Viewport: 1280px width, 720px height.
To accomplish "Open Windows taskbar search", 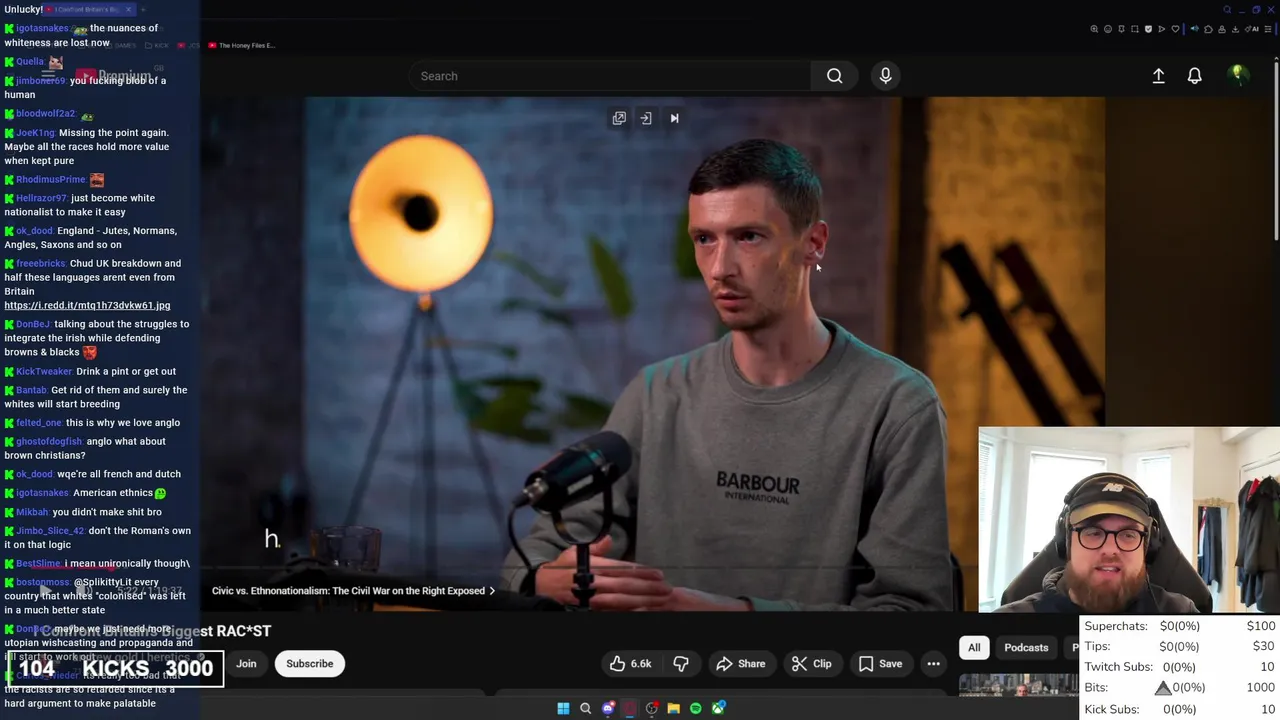I will point(585,708).
